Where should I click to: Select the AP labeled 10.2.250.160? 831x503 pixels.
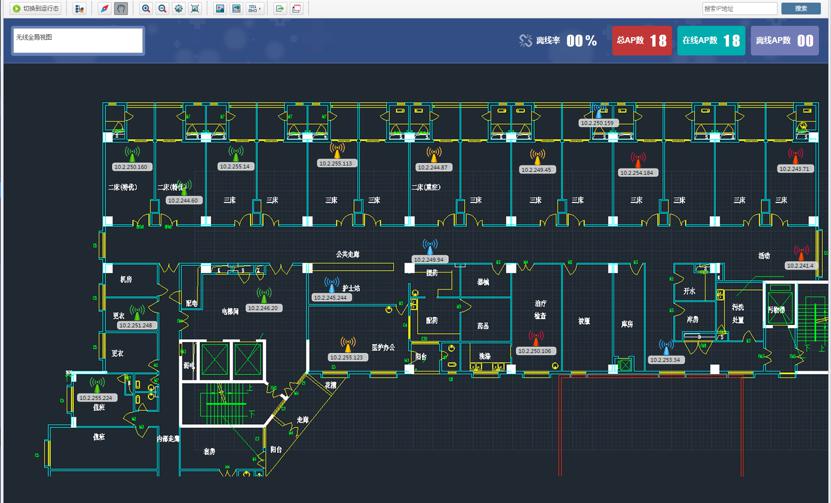pos(130,155)
